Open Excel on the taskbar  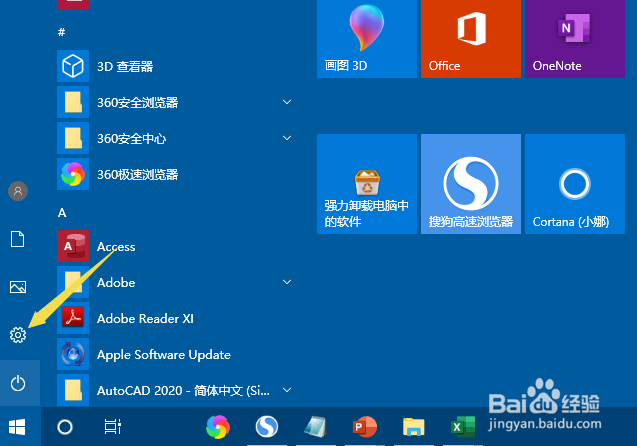[463, 427]
